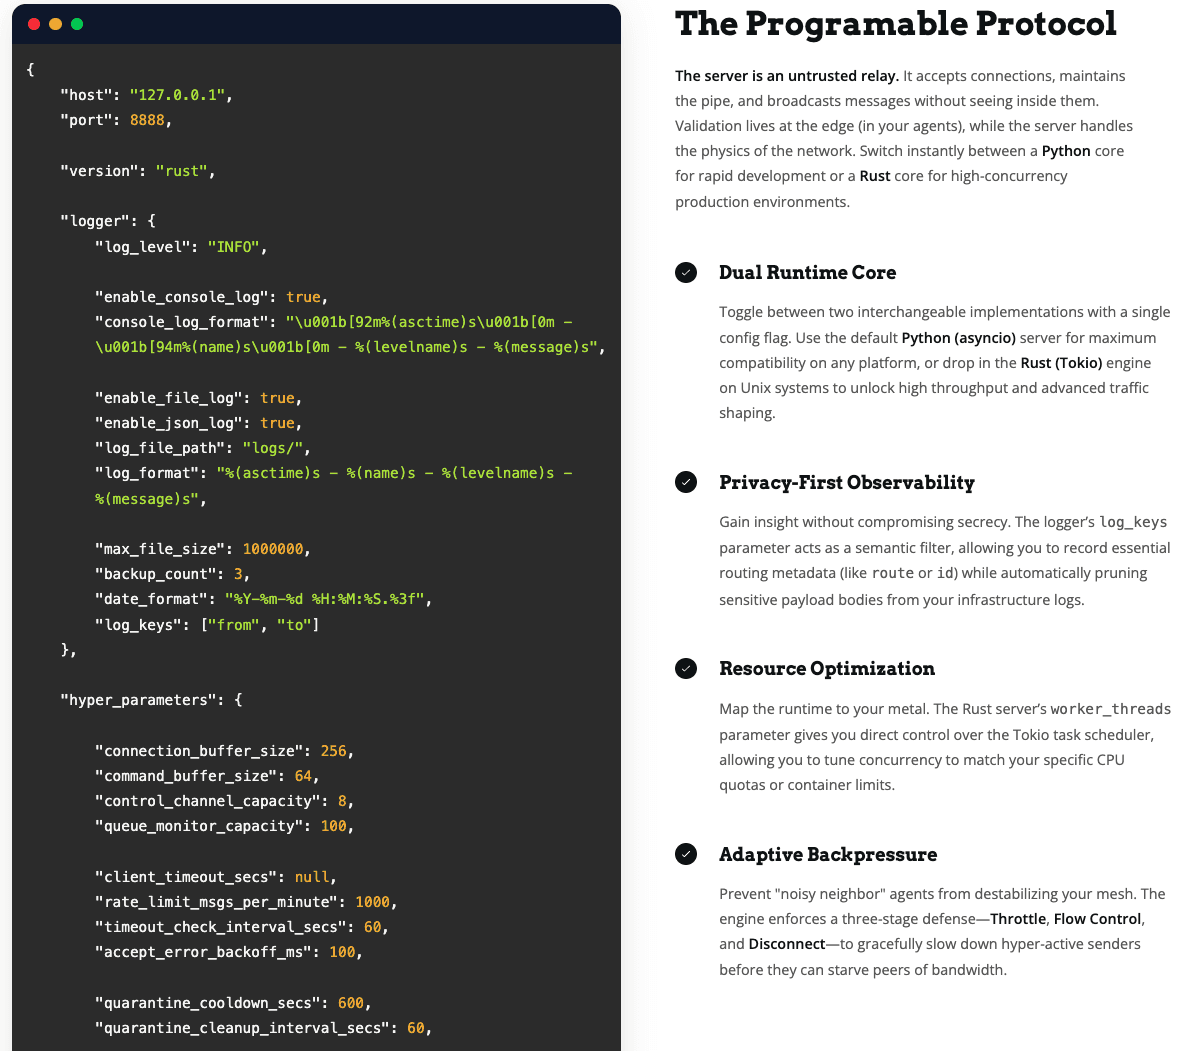Click the green maximize dot in code window
This screenshot has width=1190, height=1051.
(x=77, y=24)
